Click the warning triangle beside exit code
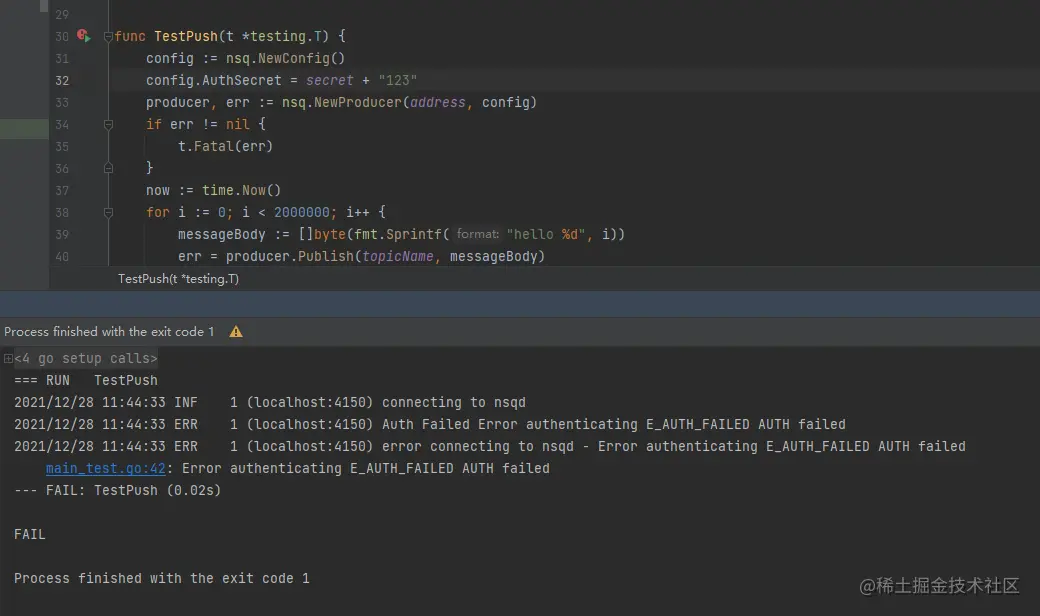This screenshot has height=616, width=1040. pyautogui.click(x=235, y=332)
